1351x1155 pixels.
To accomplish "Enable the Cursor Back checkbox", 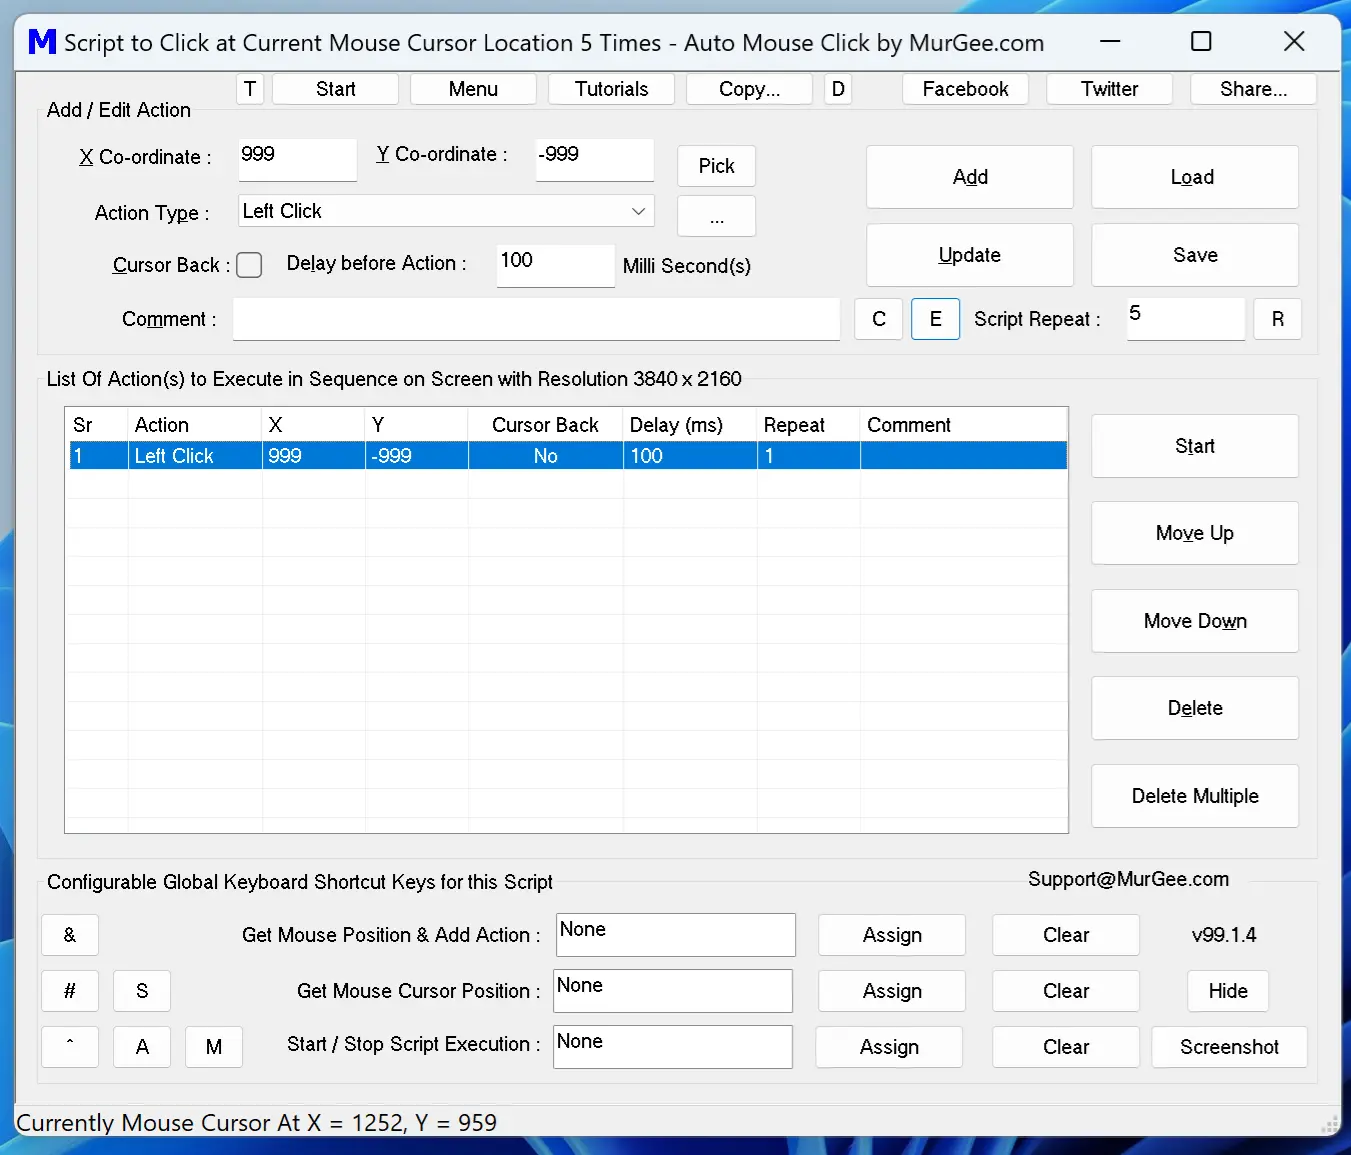I will coord(249,265).
